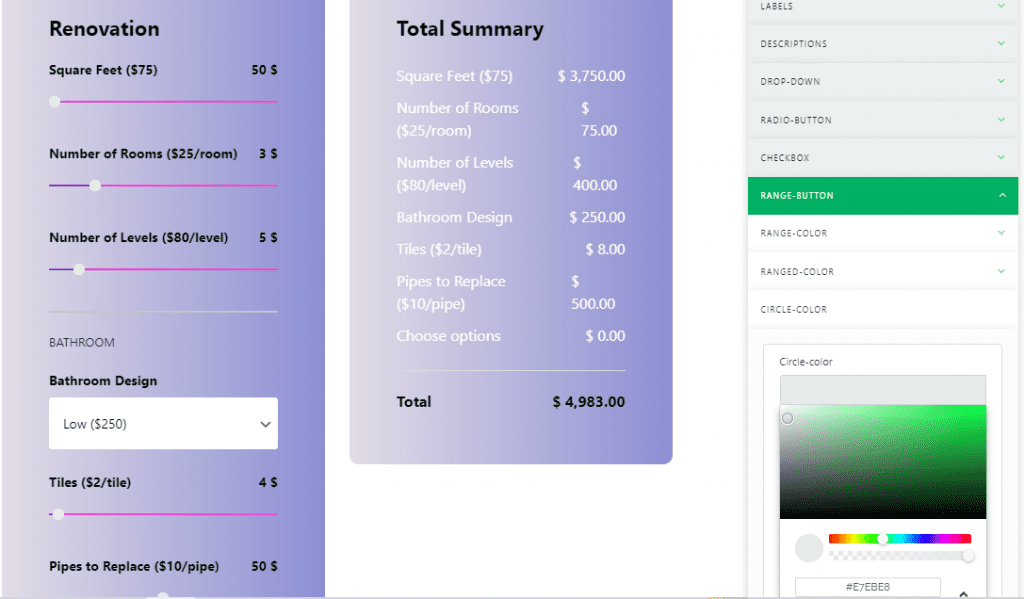The width and height of the screenshot is (1024, 599).
Task: Click the hue spectrum slider
Action: click(899, 539)
